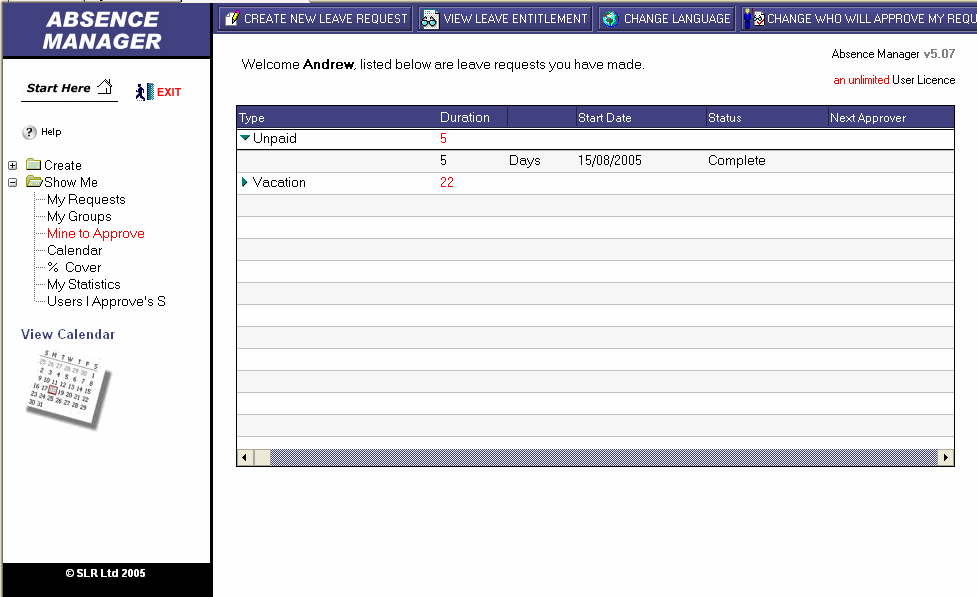
Task: Open Create New Leave Request
Action: 315,19
